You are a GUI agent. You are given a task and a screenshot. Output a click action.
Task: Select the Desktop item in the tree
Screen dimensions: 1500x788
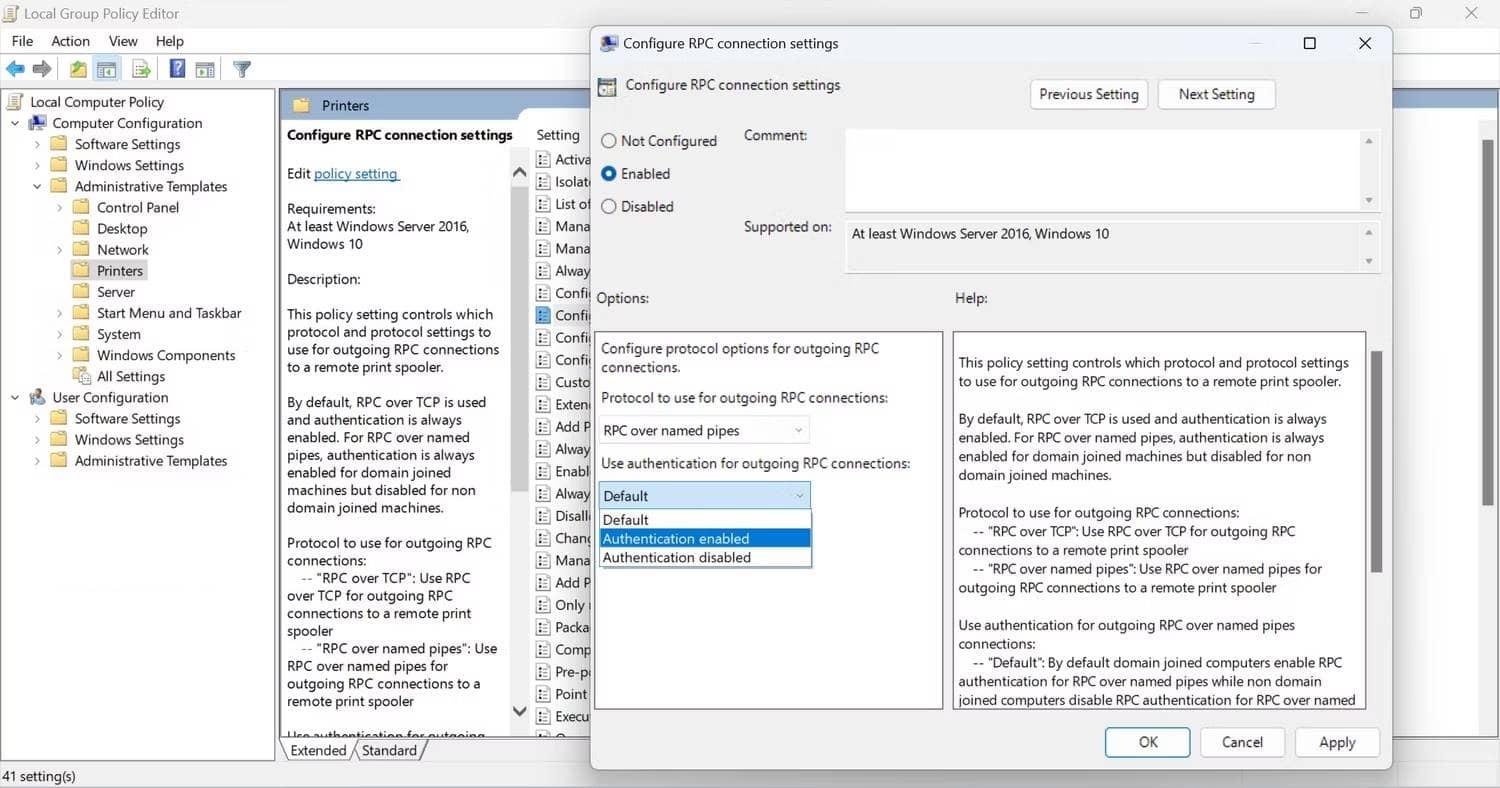122,229
